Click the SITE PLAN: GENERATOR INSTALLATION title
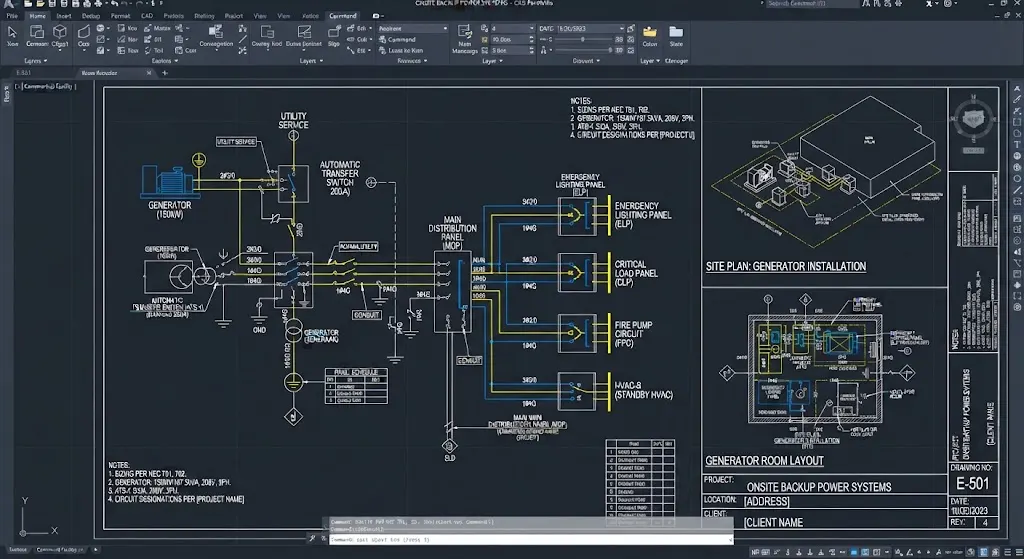Screen dimensions: 1024x559 click(x=786, y=266)
